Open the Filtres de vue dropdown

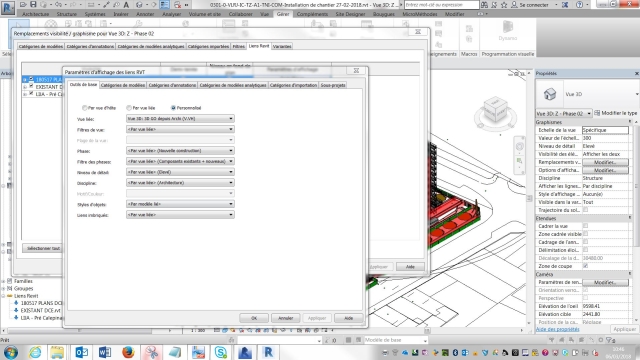180,129
